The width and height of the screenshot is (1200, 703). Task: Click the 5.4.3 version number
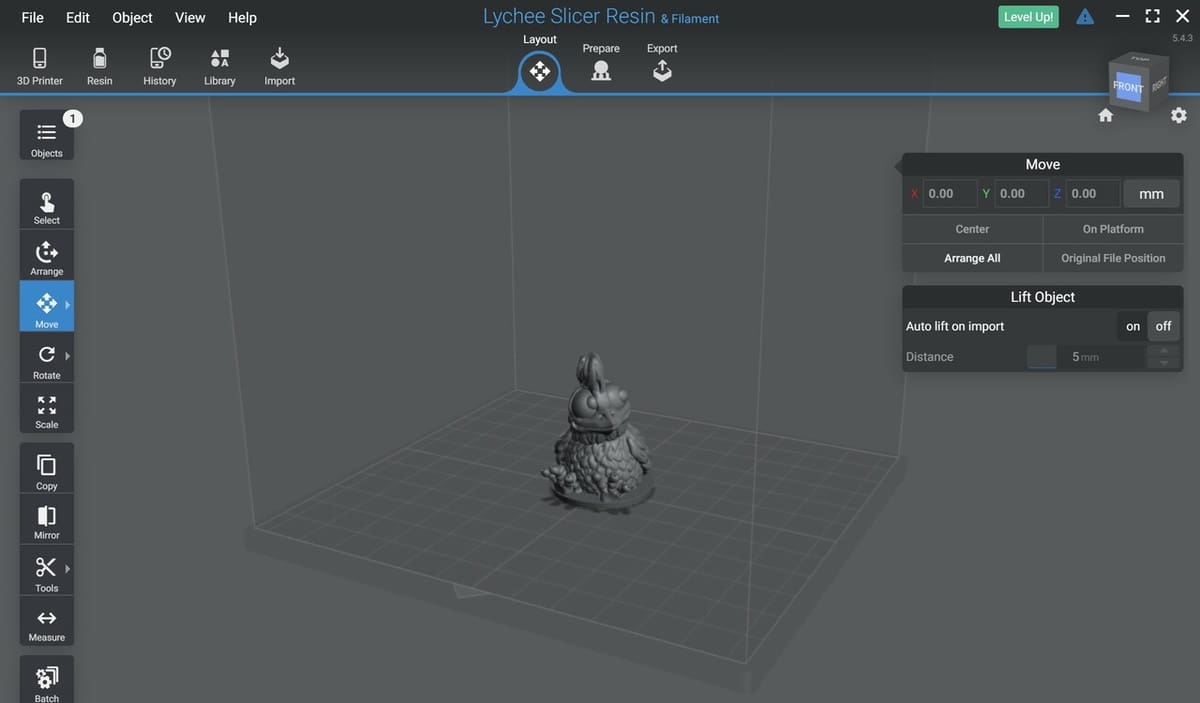[x=1182, y=38]
